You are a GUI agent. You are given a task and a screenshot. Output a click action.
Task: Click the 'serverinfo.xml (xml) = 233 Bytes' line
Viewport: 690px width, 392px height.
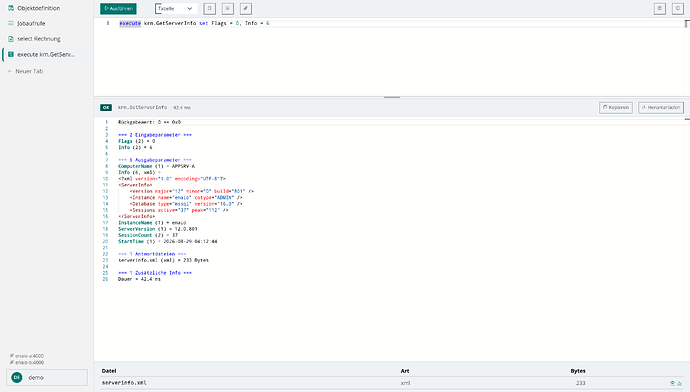(x=163, y=260)
